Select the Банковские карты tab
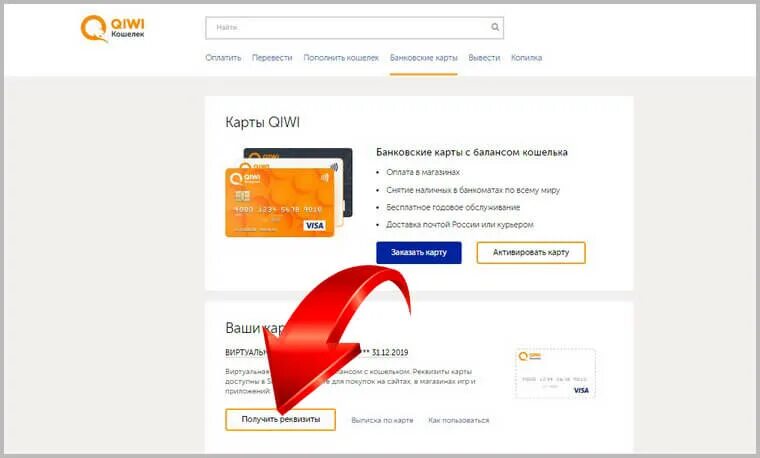The width and height of the screenshot is (760, 458). (x=424, y=58)
